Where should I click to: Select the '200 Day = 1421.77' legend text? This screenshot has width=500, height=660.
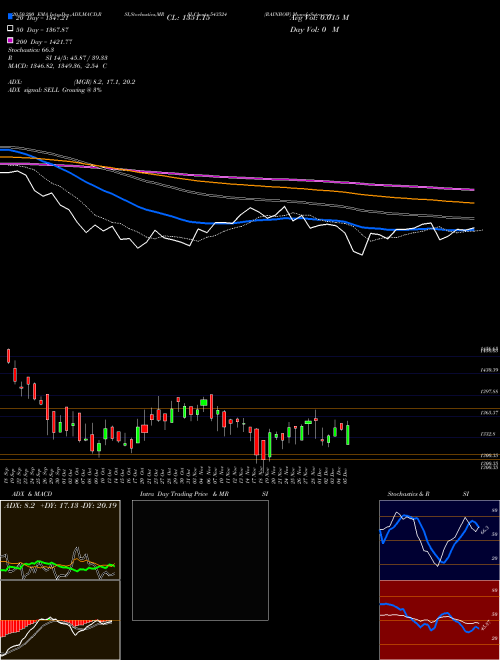[x=44, y=42]
